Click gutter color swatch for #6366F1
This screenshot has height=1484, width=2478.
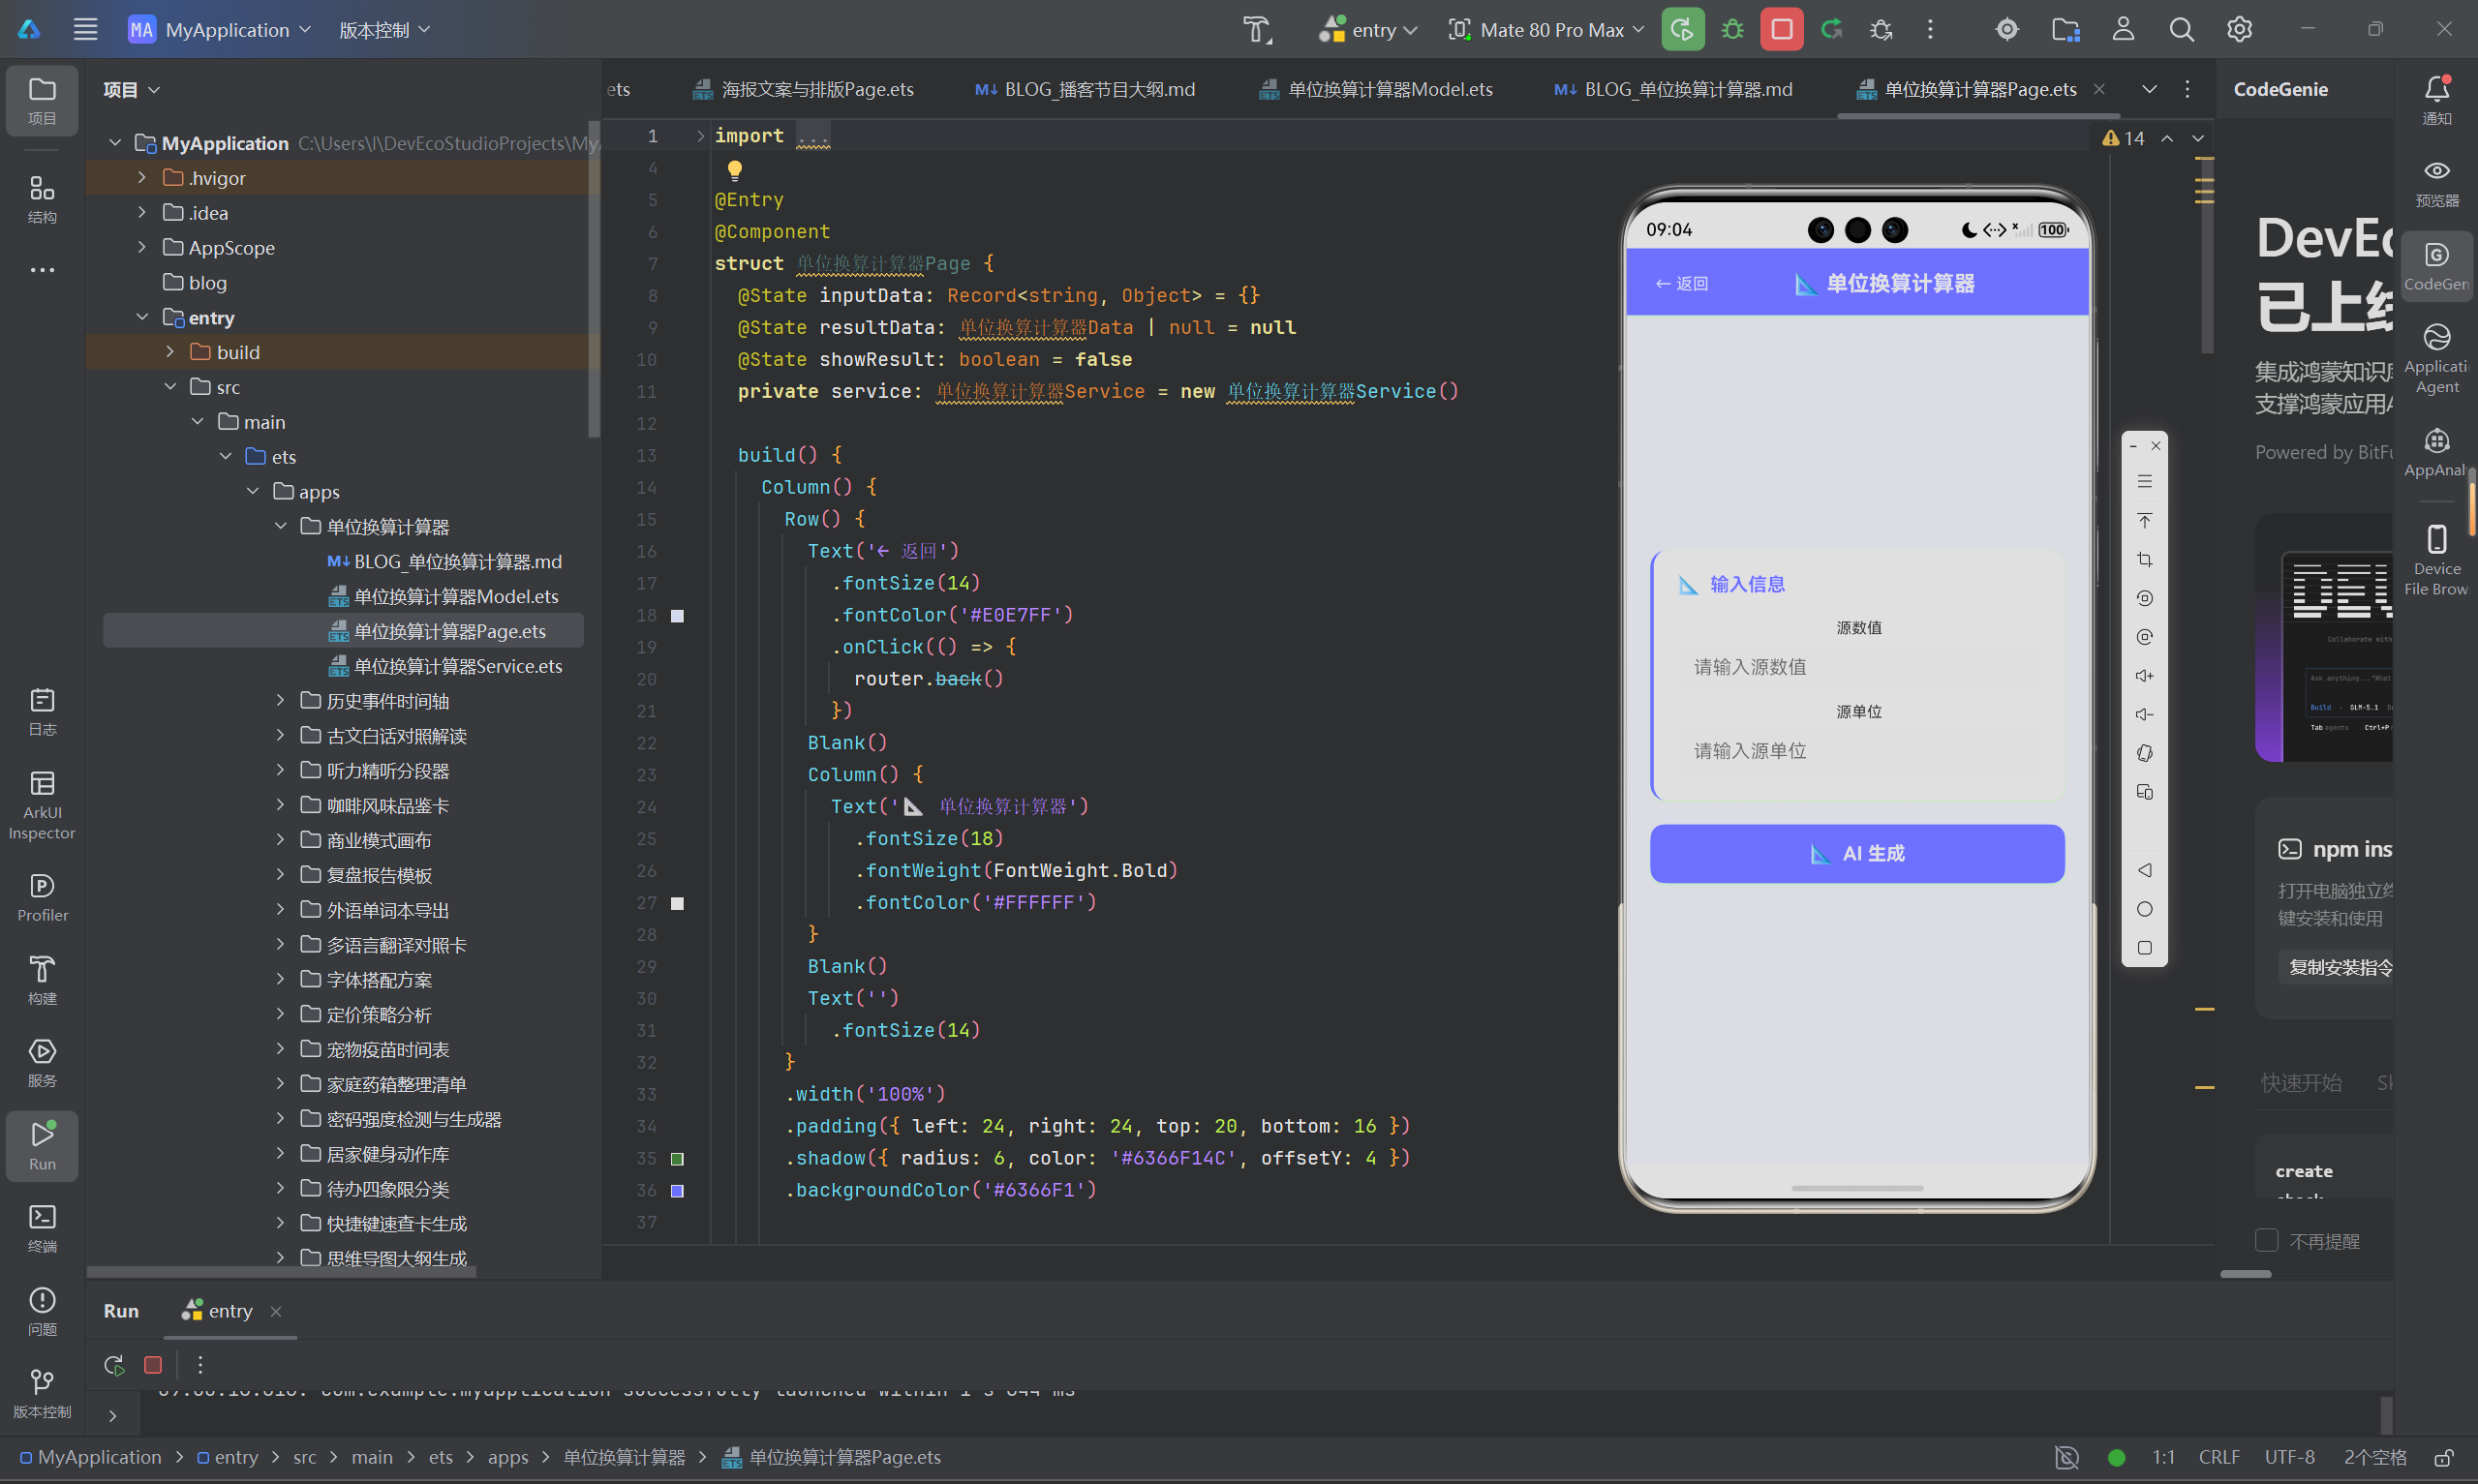point(677,1190)
